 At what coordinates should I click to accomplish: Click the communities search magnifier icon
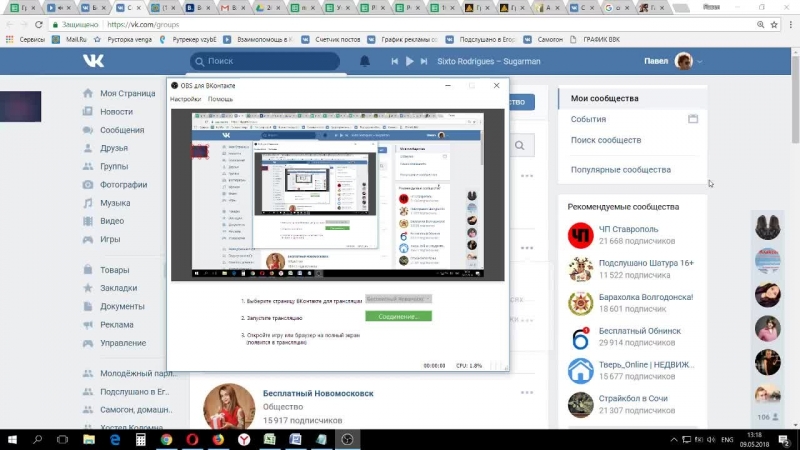(519, 146)
